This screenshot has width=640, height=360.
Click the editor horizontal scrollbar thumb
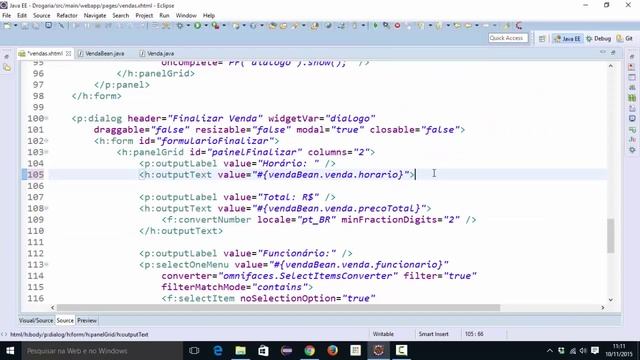(x=278, y=307)
